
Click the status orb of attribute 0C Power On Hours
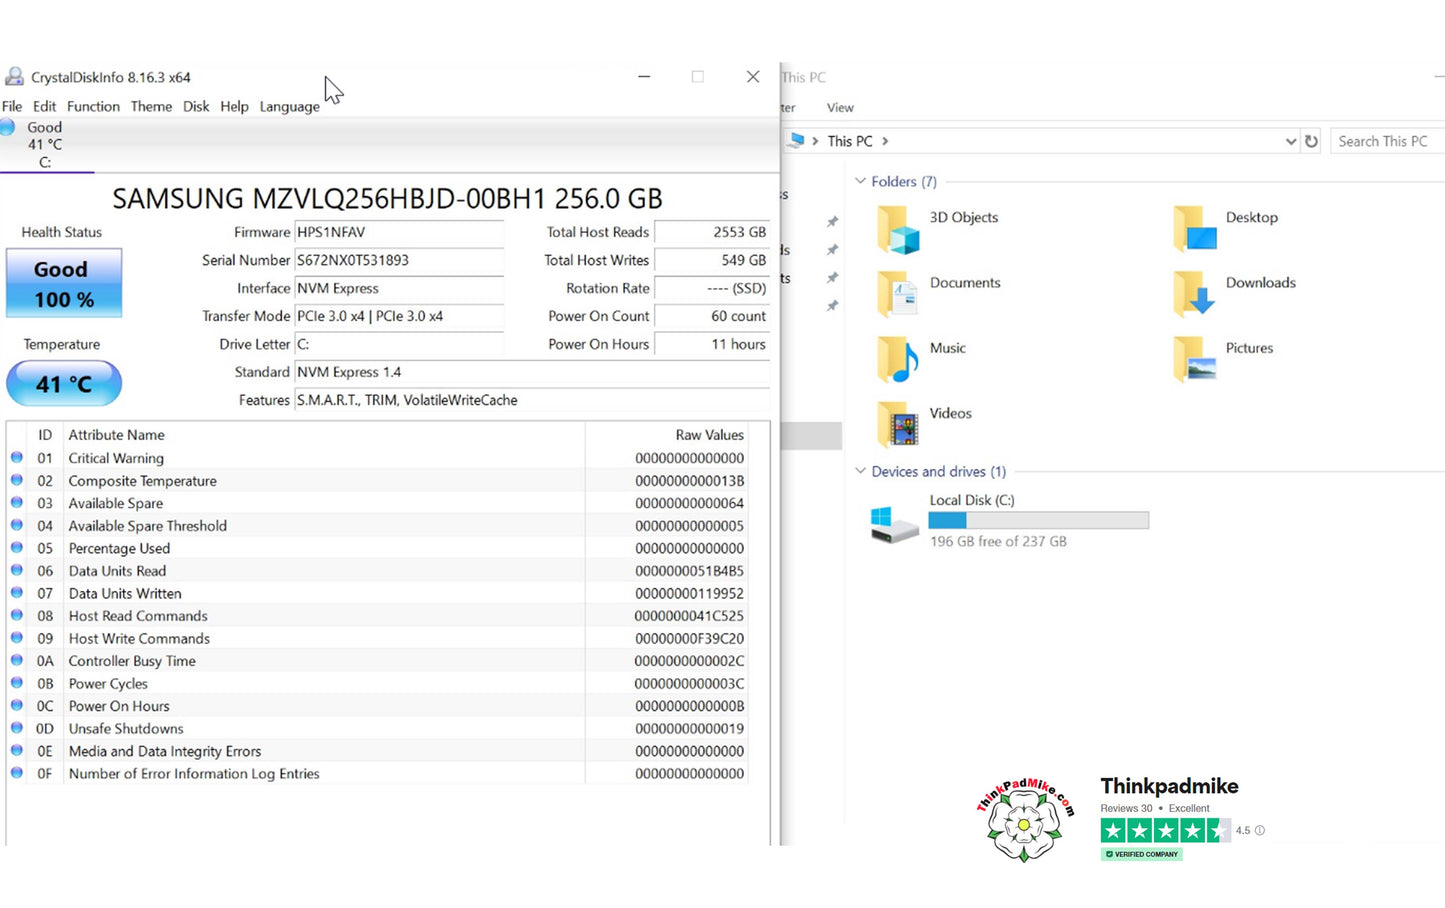pyautogui.click(x=17, y=705)
